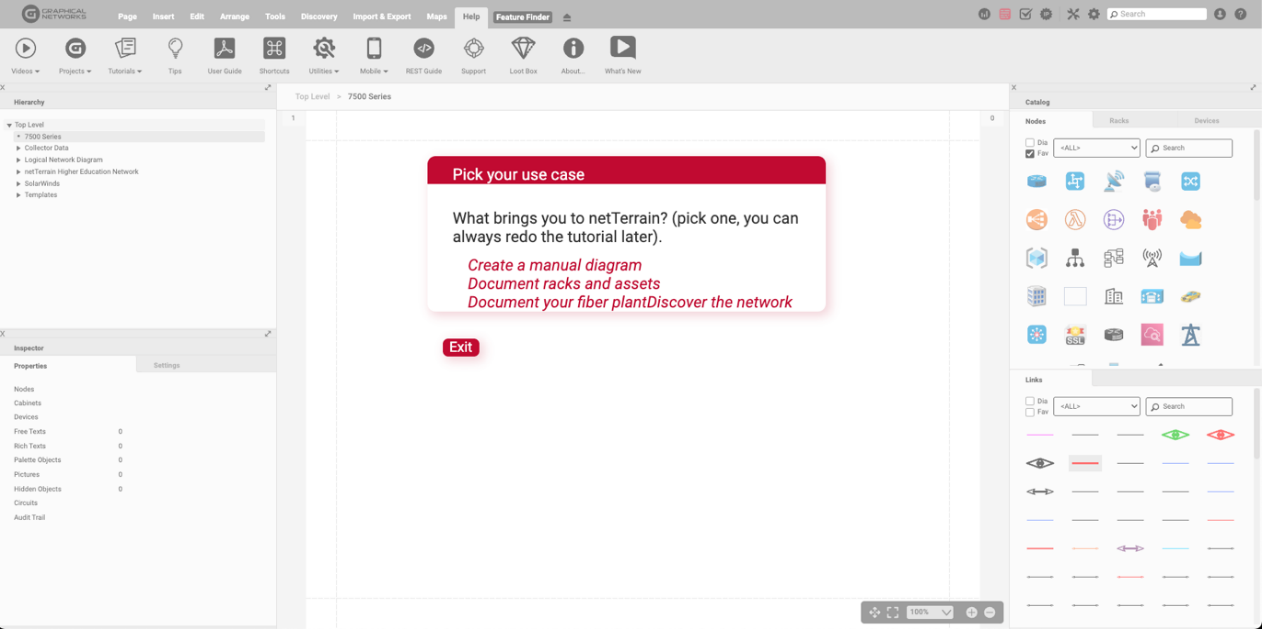Open the What's New icon
The image size is (1262, 629).
click(622, 48)
